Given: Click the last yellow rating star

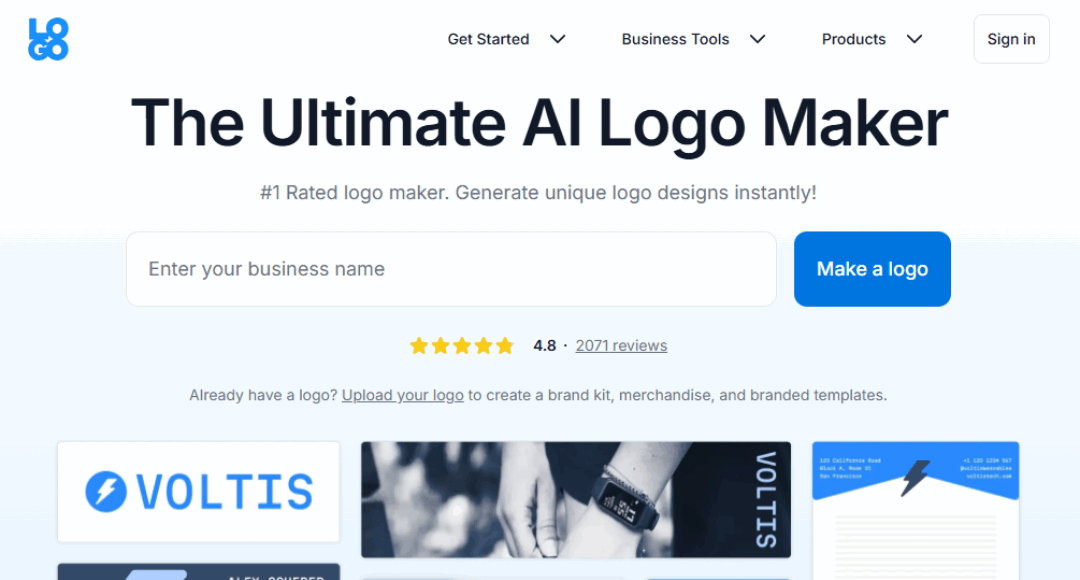Looking at the screenshot, I should 505,345.
